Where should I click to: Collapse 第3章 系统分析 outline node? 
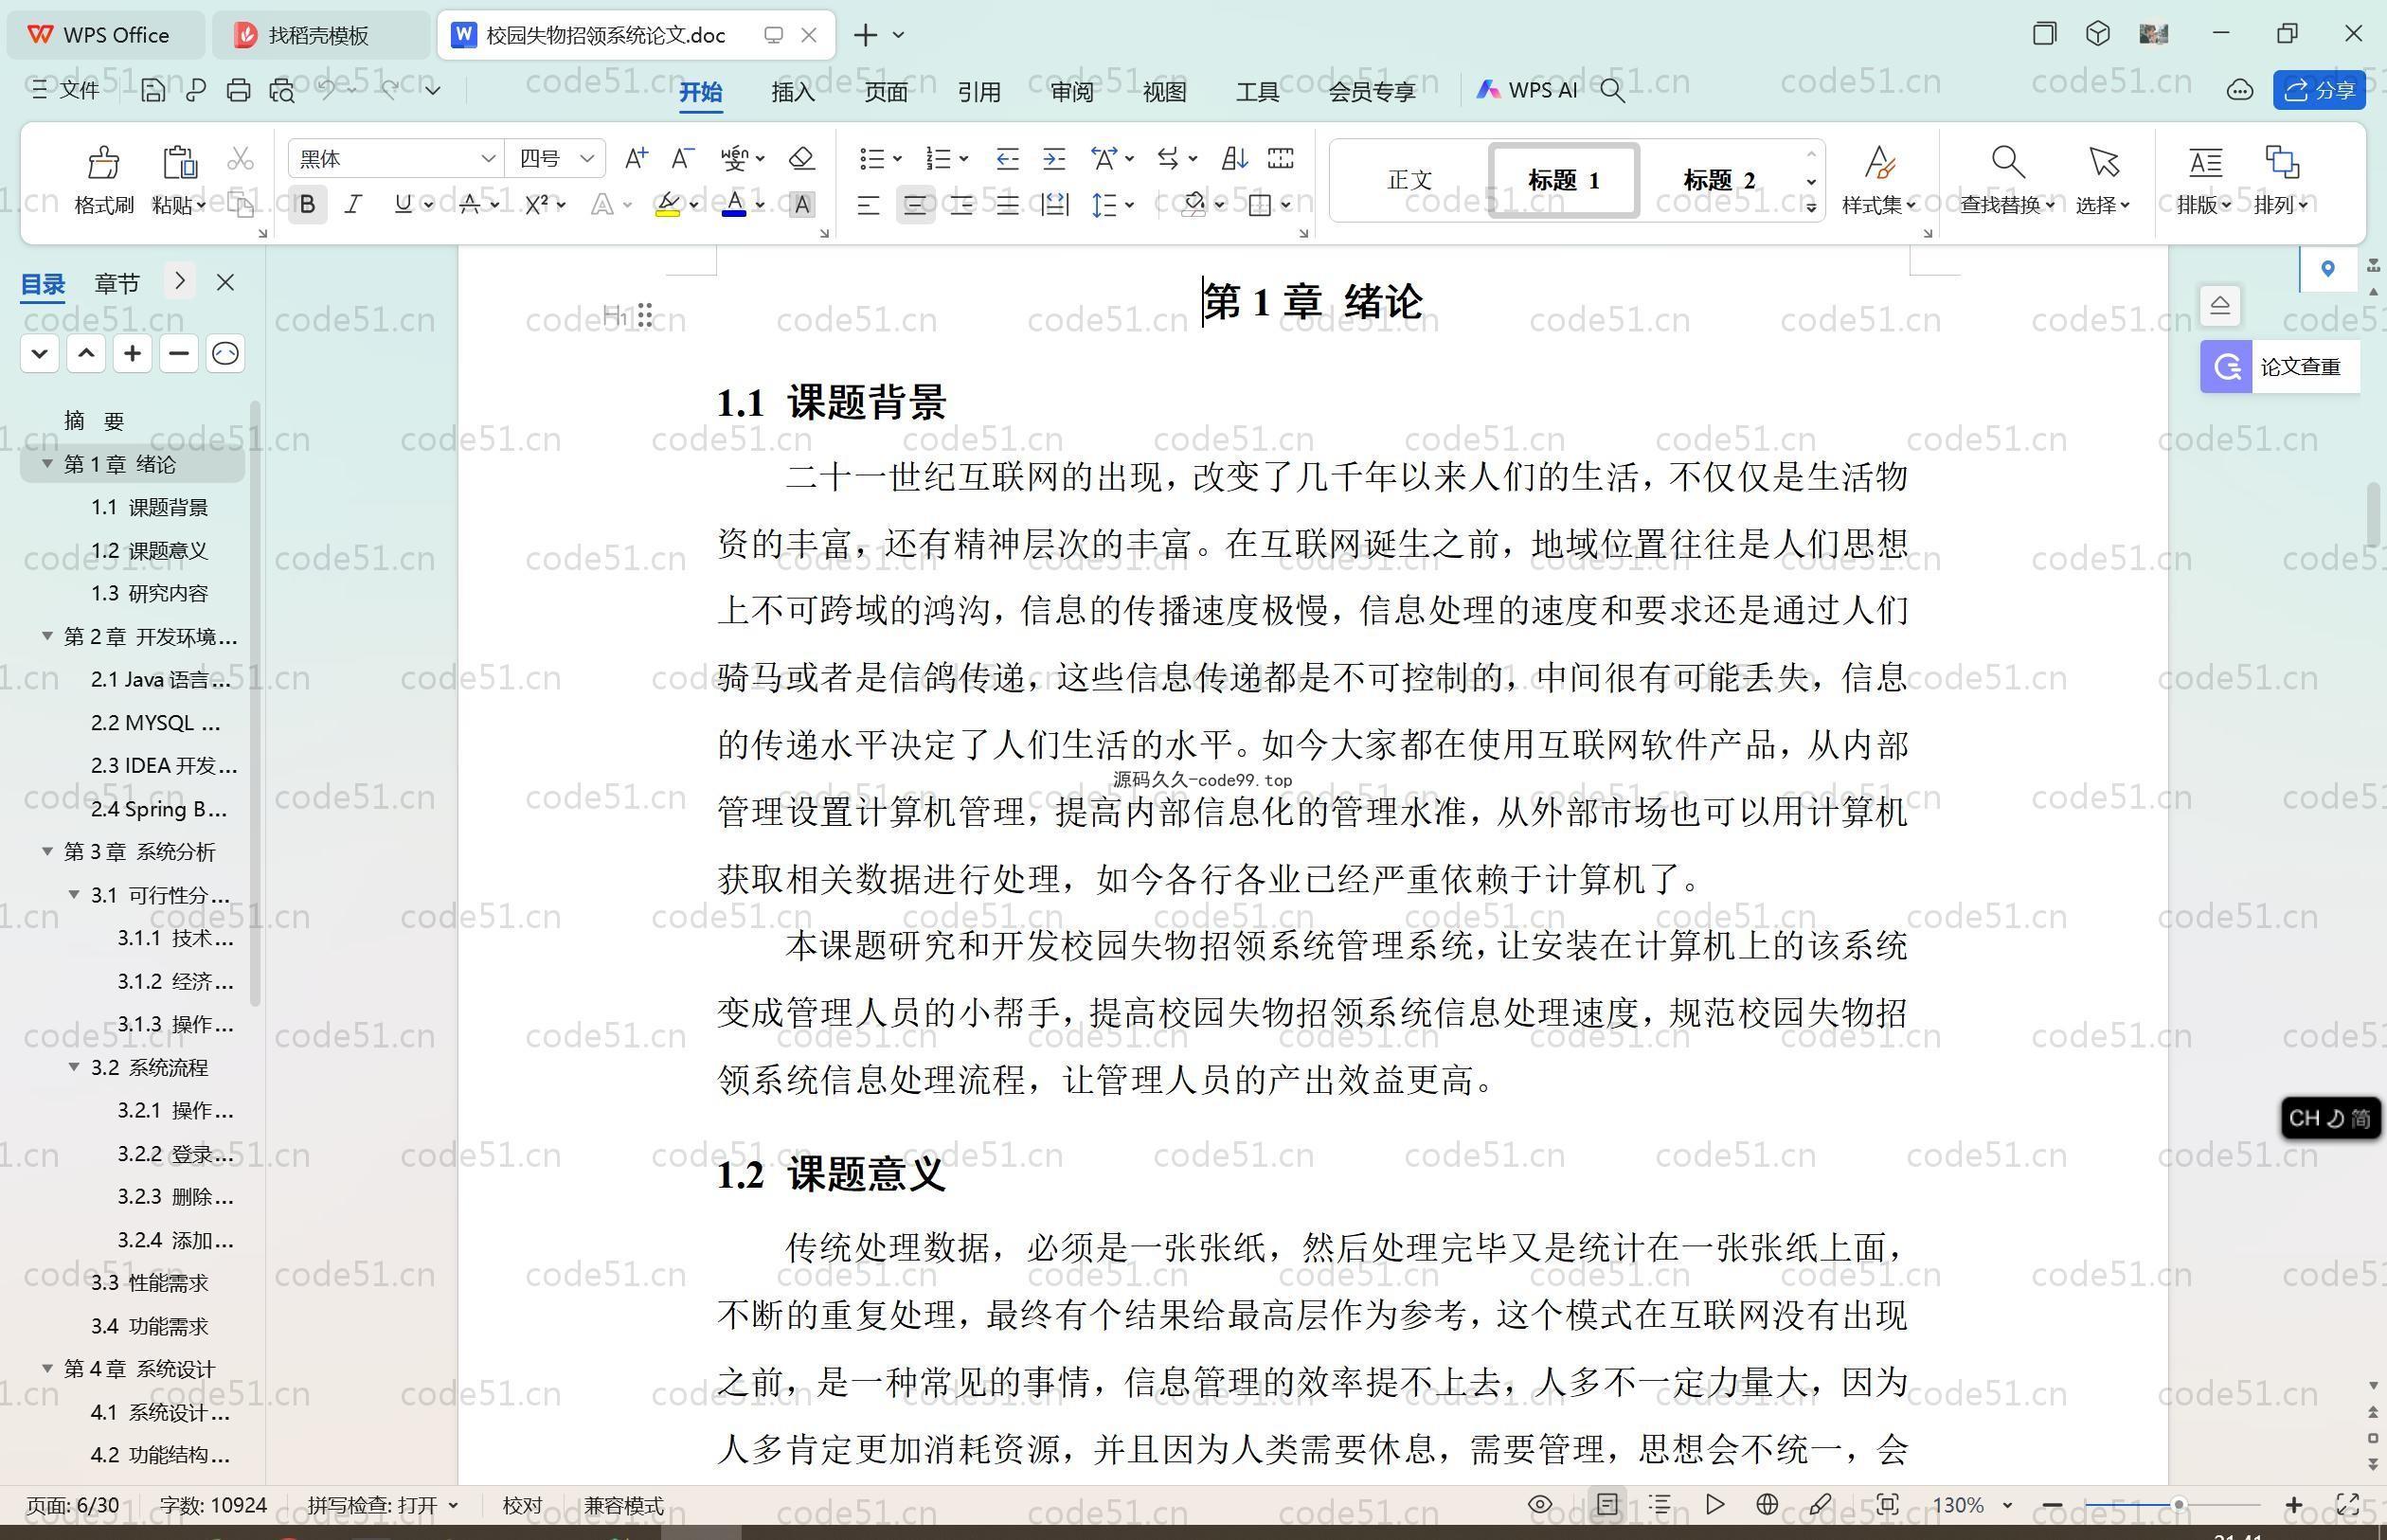[x=46, y=851]
